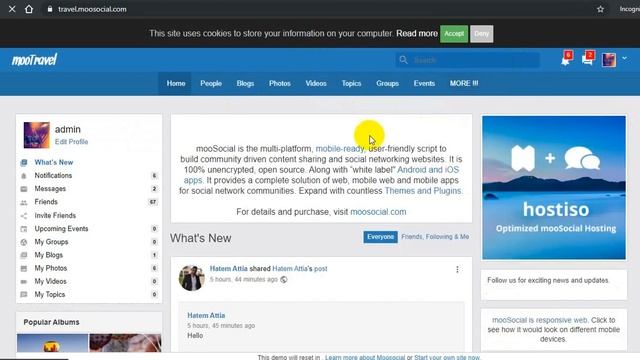Open the Invite Friends link
This screenshot has height=360, width=640.
click(x=55, y=215)
